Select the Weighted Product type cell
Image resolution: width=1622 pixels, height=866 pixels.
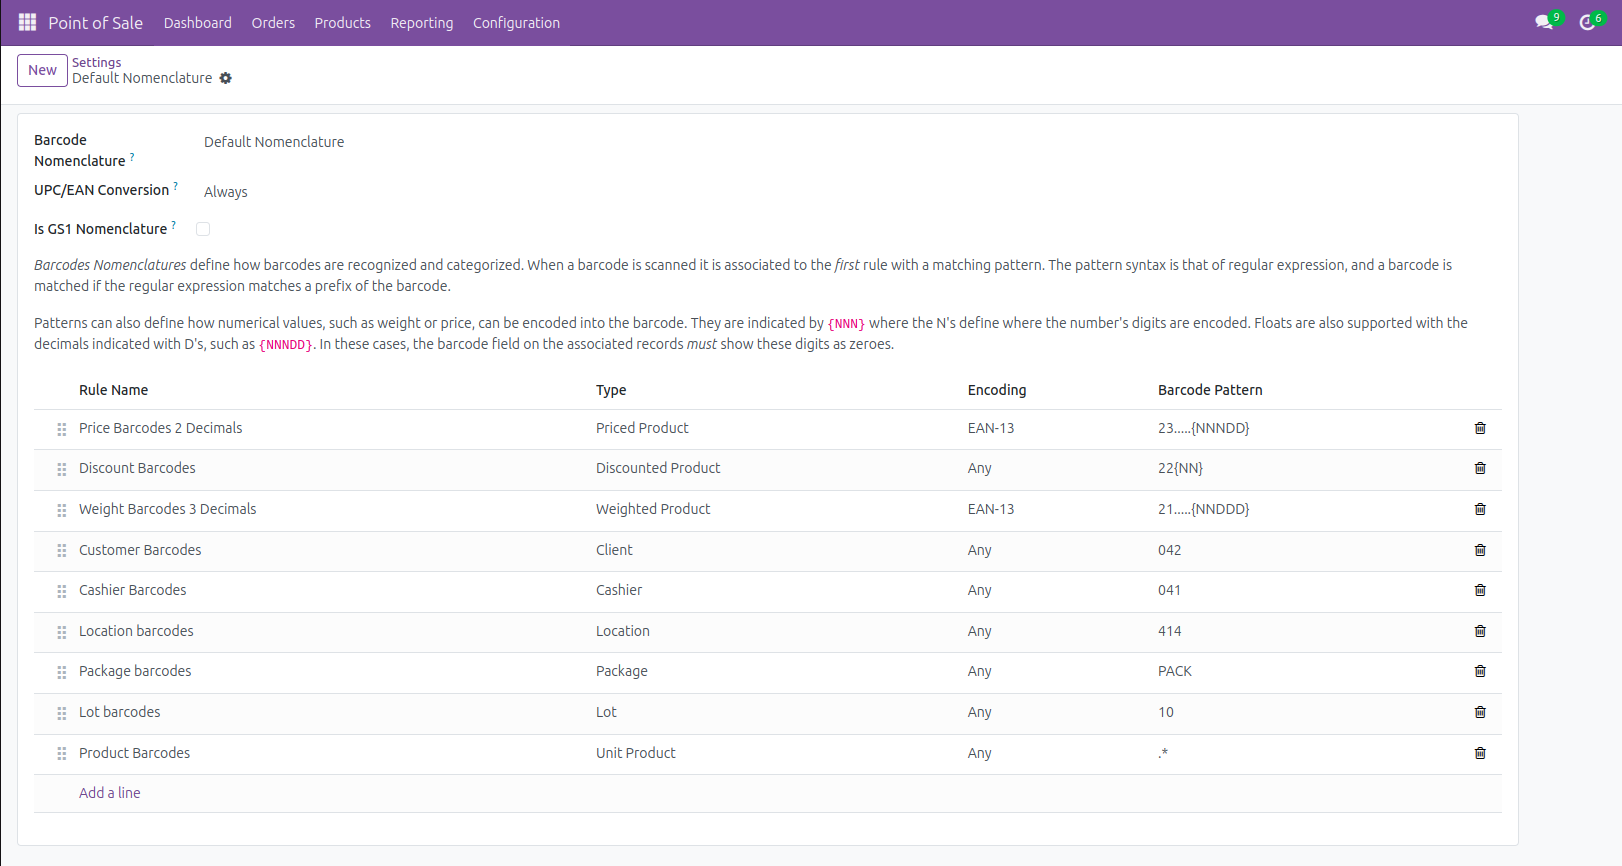[653, 509]
